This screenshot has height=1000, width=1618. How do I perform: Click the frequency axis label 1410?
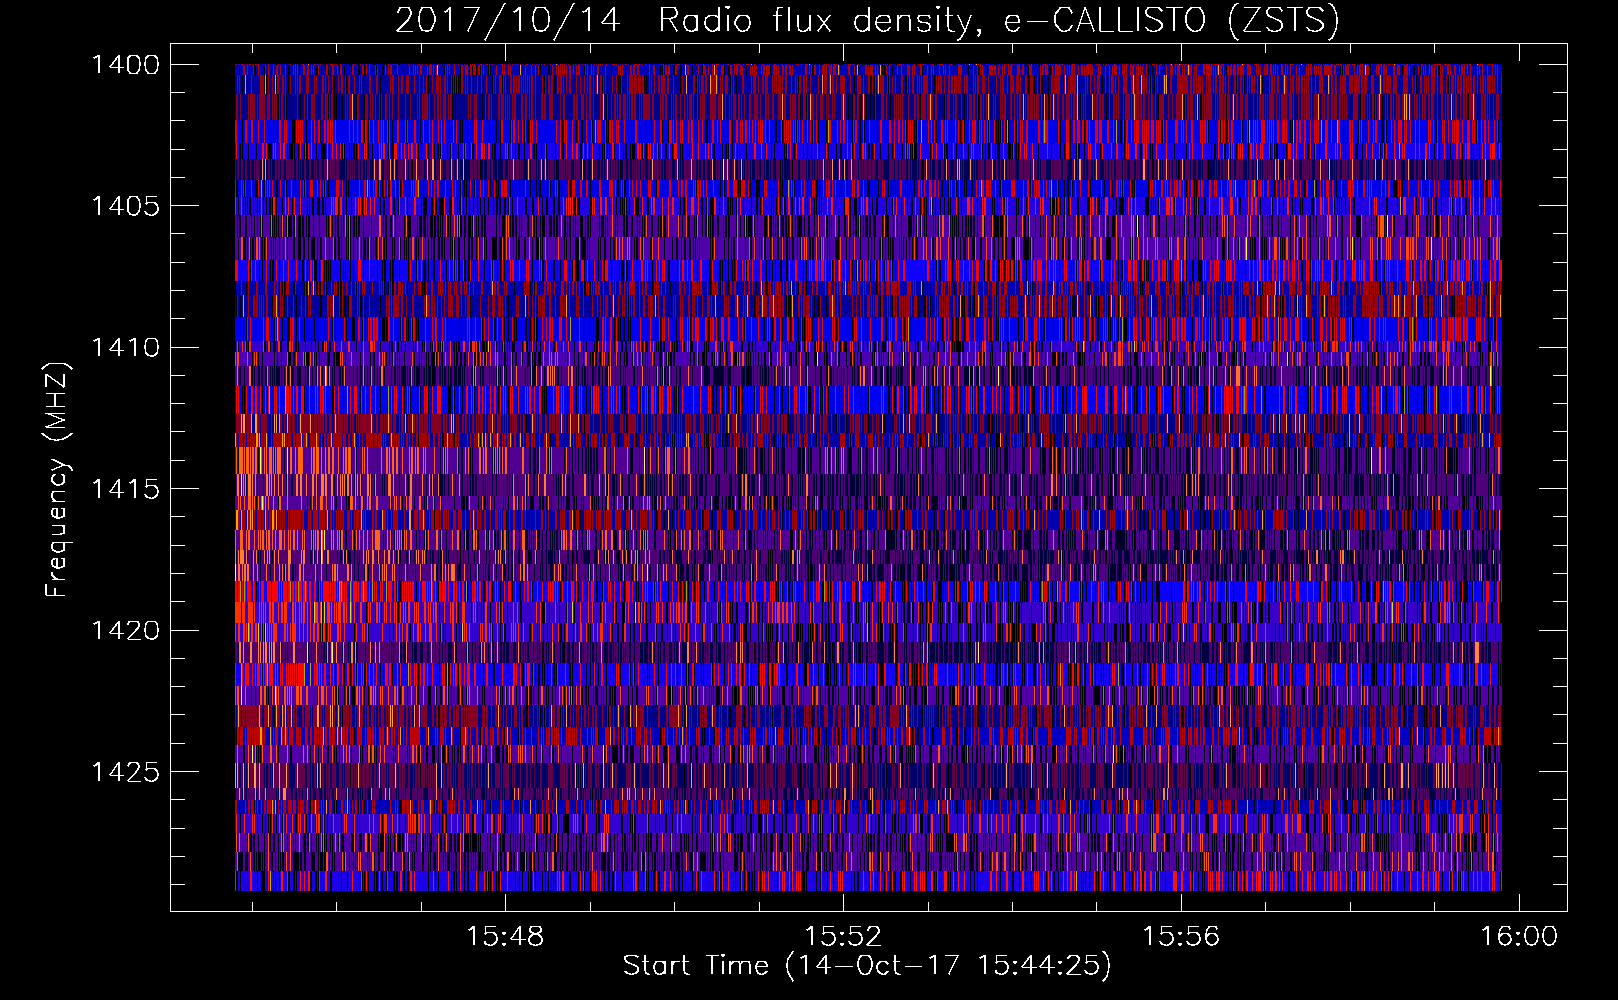[125, 348]
